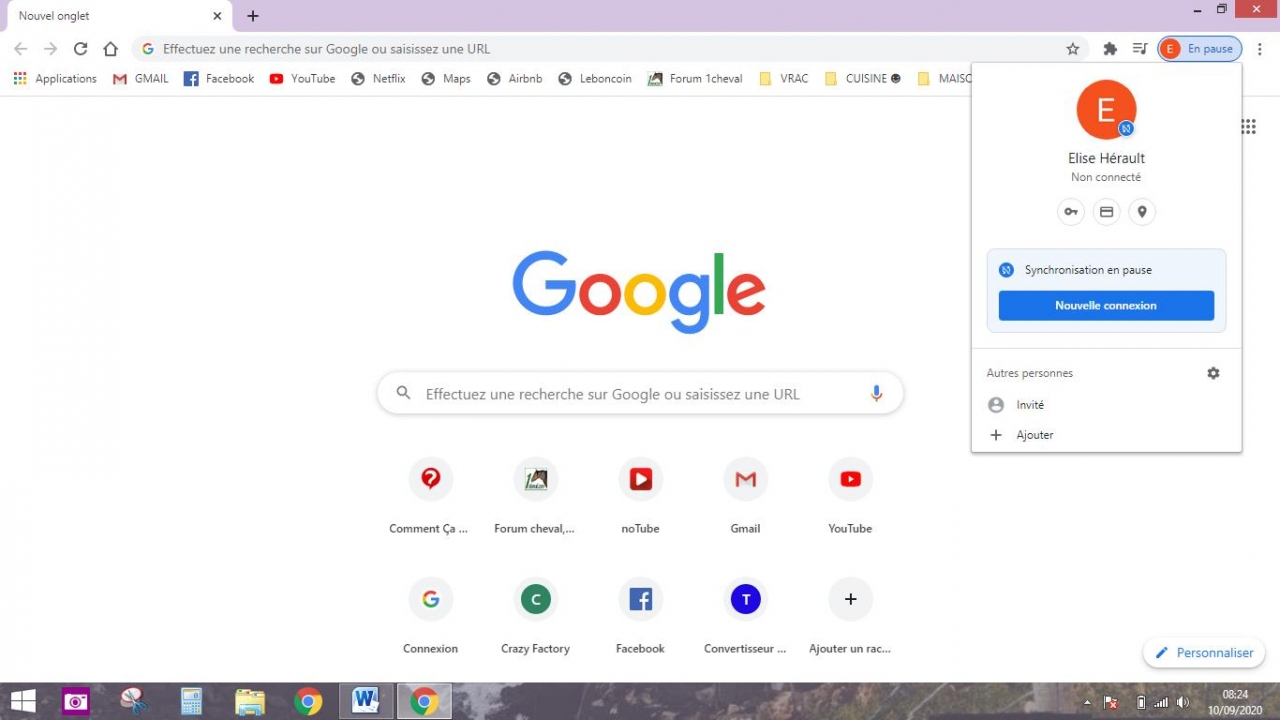Image resolution: width=1280 pixels, height=720 pixels.
Task: Open a new tab with the plus button
Action: click(253, 16)
